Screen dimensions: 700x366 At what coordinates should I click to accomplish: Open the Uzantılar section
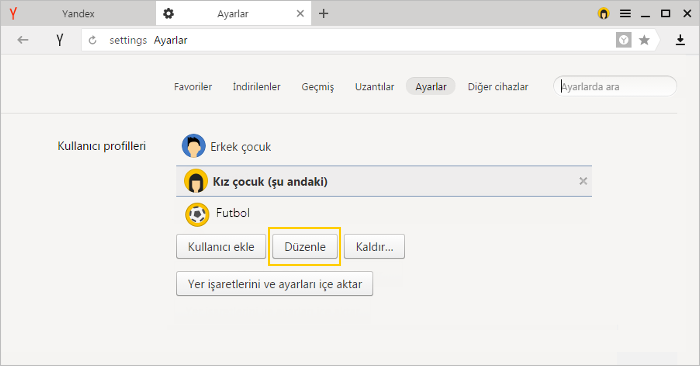pos(374,87)
